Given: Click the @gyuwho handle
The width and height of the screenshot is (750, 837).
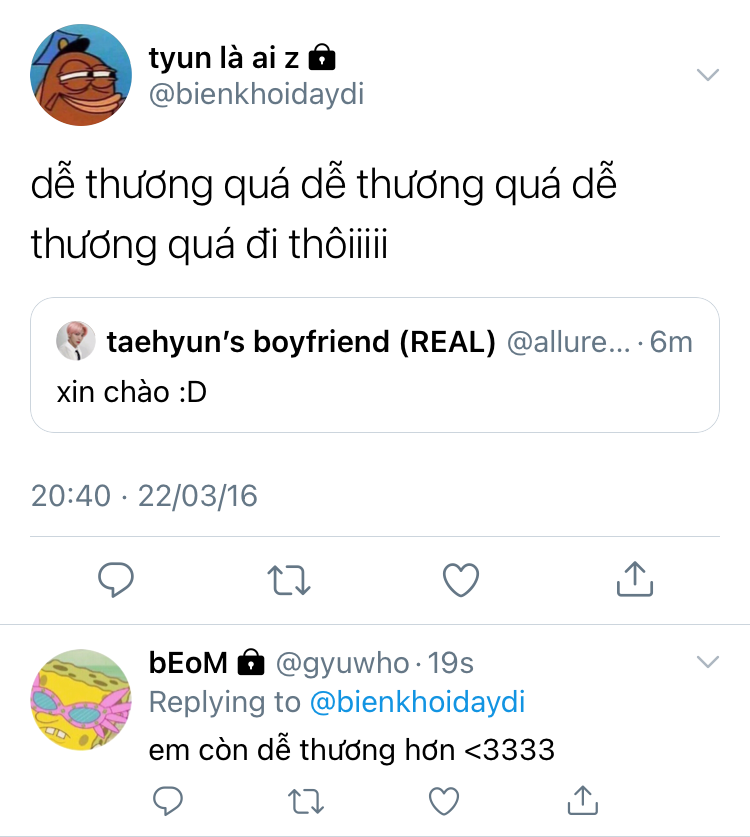Looking at the screenshot, I should click(x=342, y=664).
